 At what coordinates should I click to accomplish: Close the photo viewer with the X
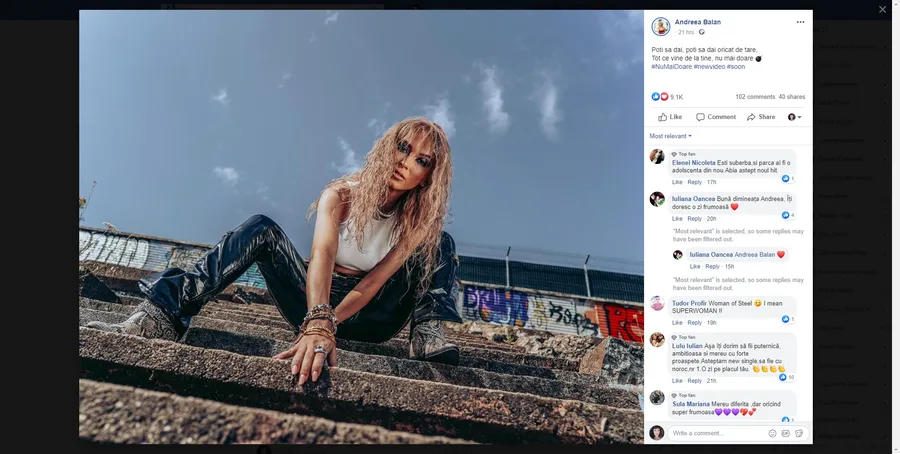[882, 9]
